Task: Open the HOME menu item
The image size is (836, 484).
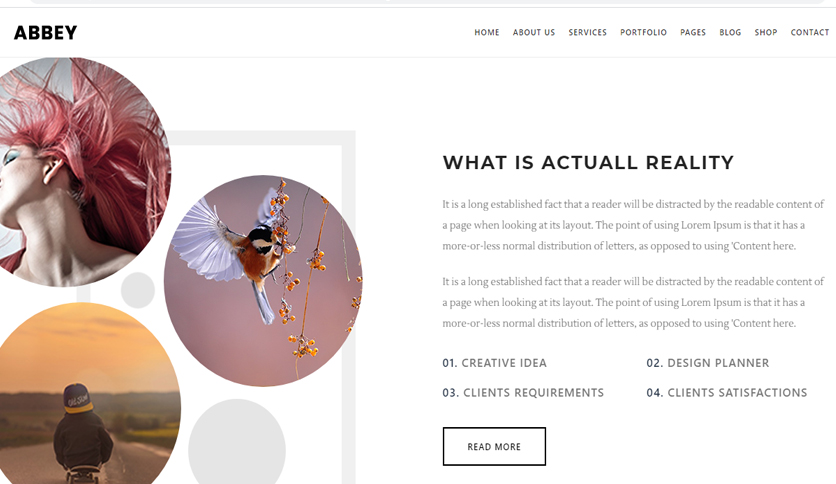Action: (487, 33)
